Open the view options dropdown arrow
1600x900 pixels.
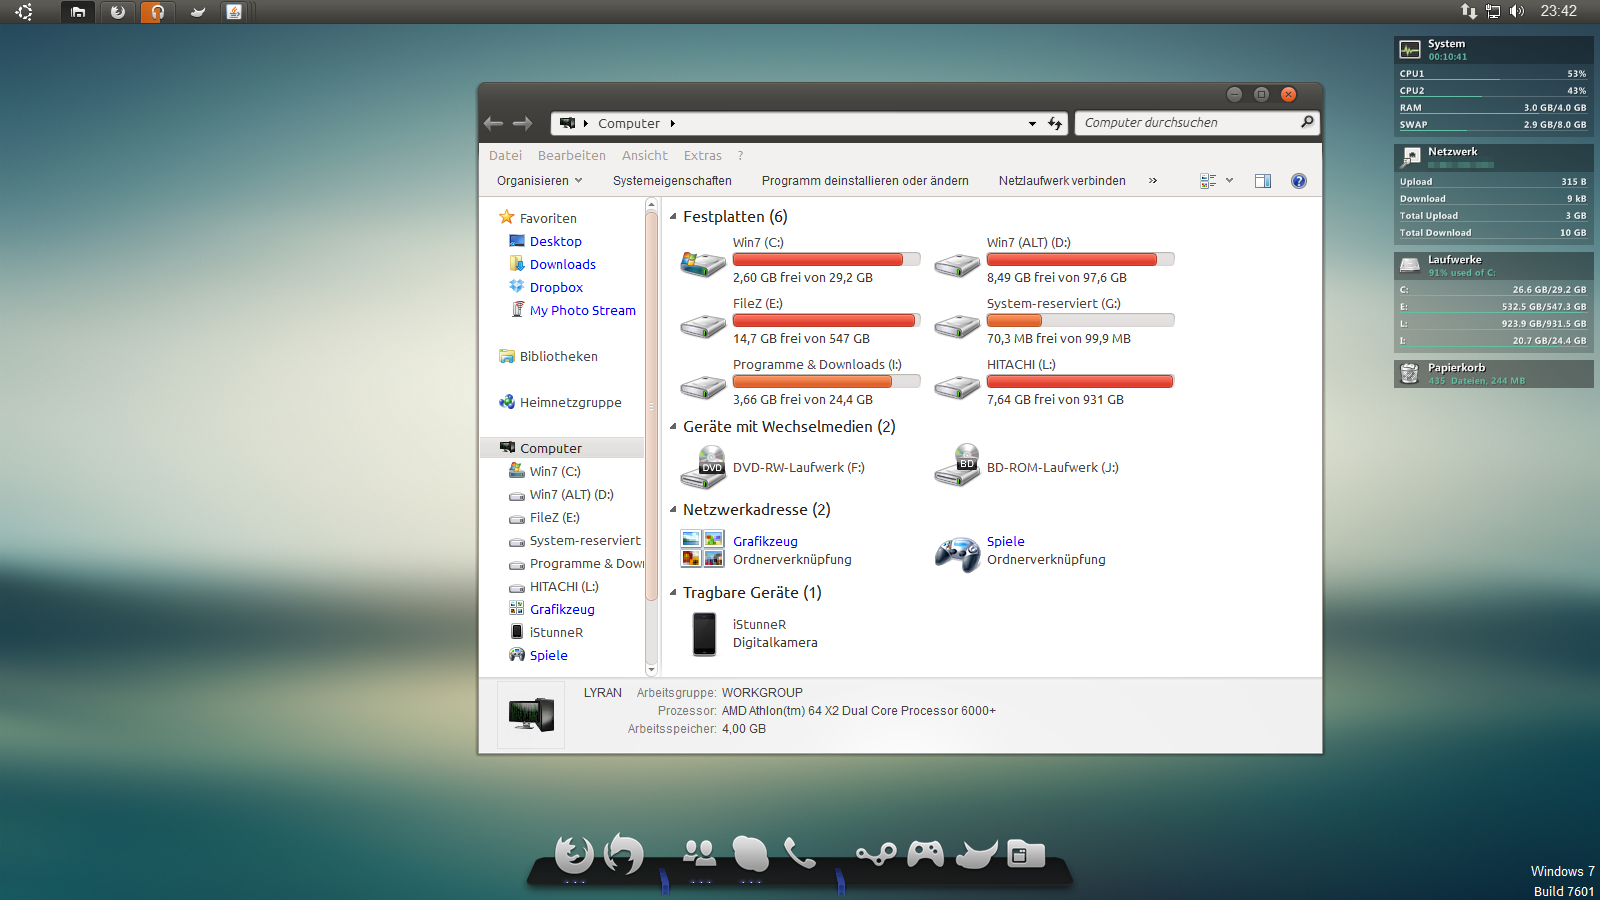click(x=1230, y=181)
